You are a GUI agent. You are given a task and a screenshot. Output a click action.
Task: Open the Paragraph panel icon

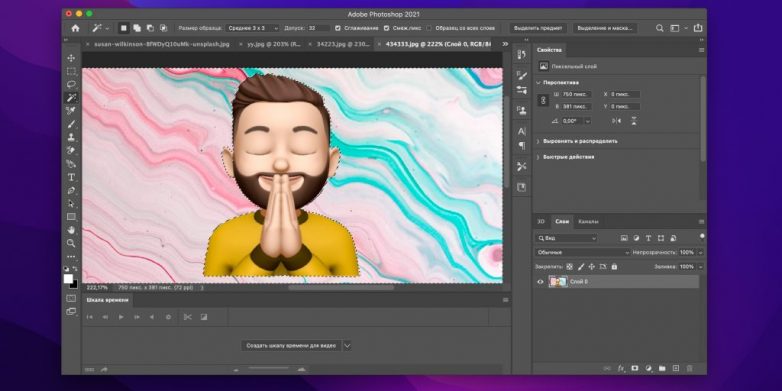click(522, 146)
